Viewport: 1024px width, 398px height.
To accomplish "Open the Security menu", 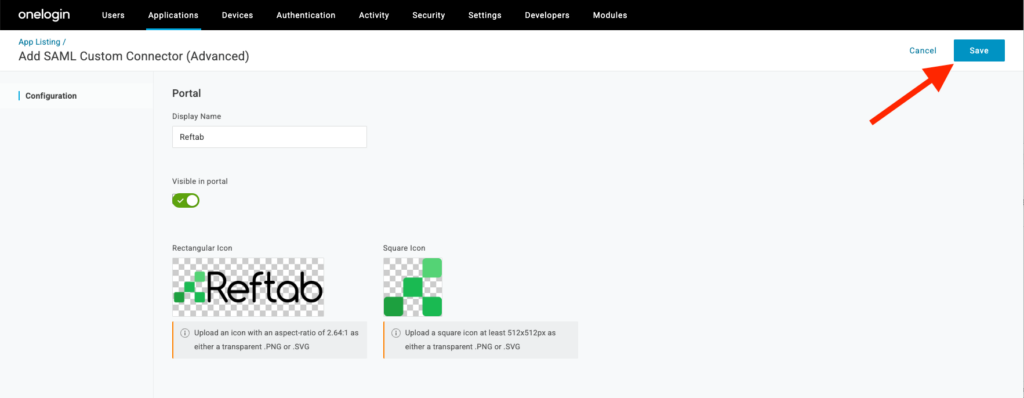I will [x=428, y=15].
